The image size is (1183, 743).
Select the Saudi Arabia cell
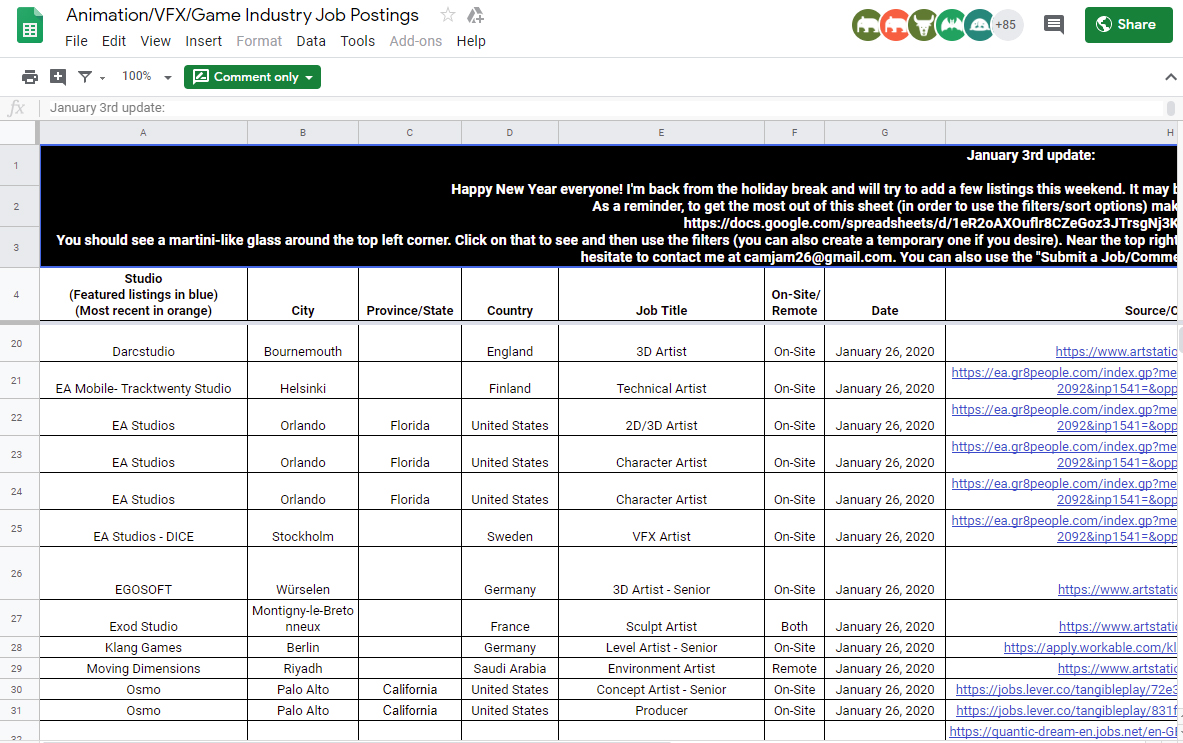(x=510, y=668)
